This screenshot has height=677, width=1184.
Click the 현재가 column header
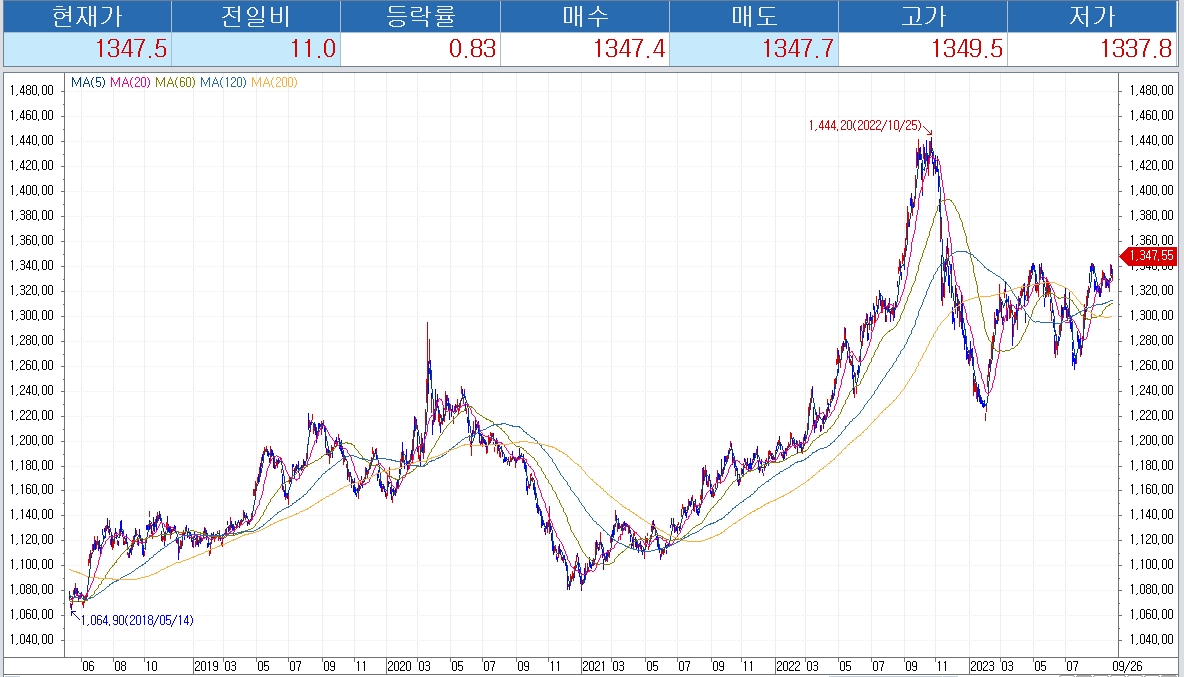tap(87, 16)
